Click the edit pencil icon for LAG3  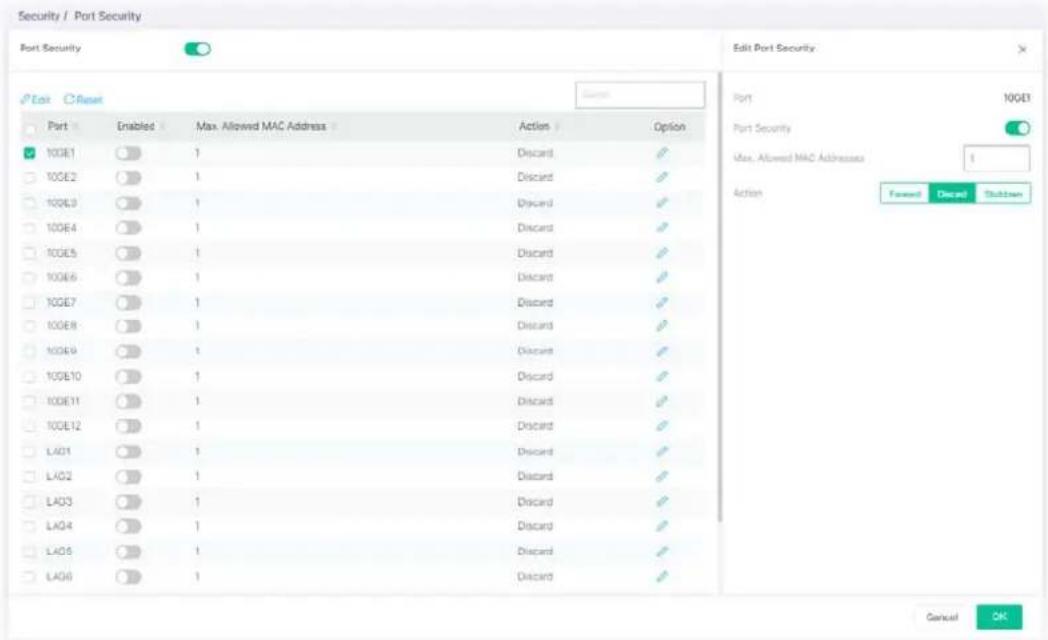click(x=662, y=502)
